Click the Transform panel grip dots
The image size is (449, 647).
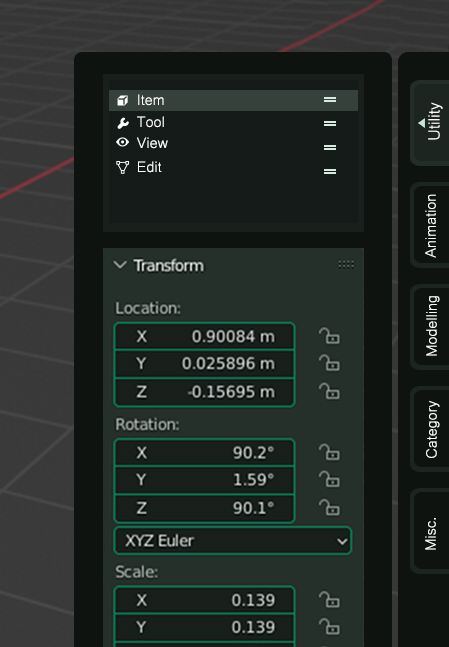point(346,264)
